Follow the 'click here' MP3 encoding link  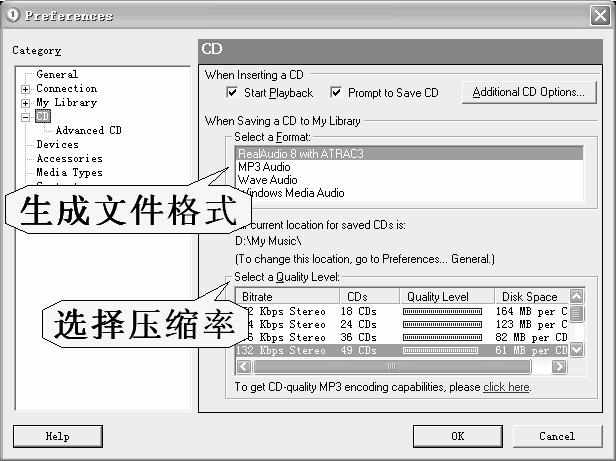(506, 387)
